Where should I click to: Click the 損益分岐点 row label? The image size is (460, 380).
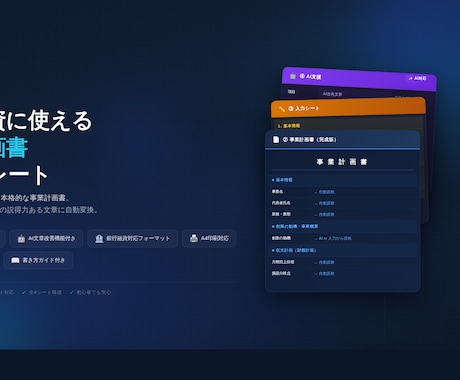pyautogui.click(x=281, y=273)
